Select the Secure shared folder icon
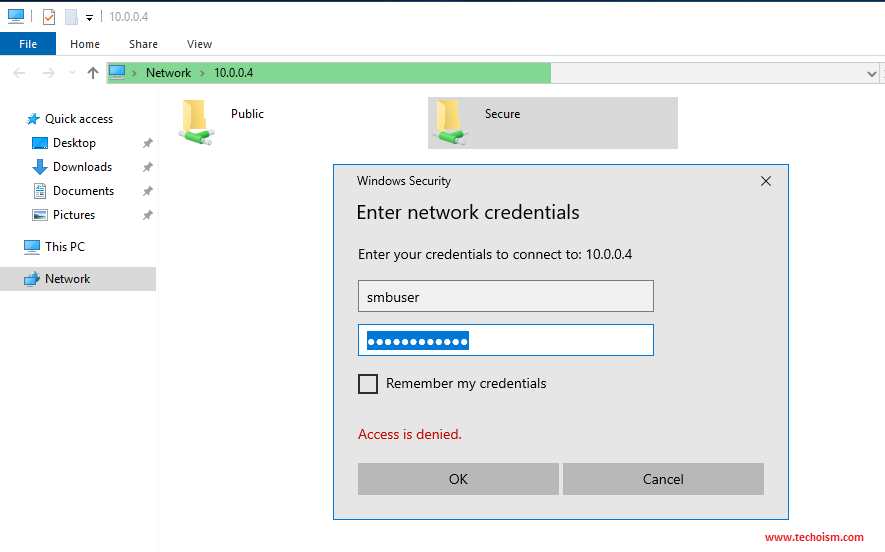885x552 pixels. pos(450,122)
